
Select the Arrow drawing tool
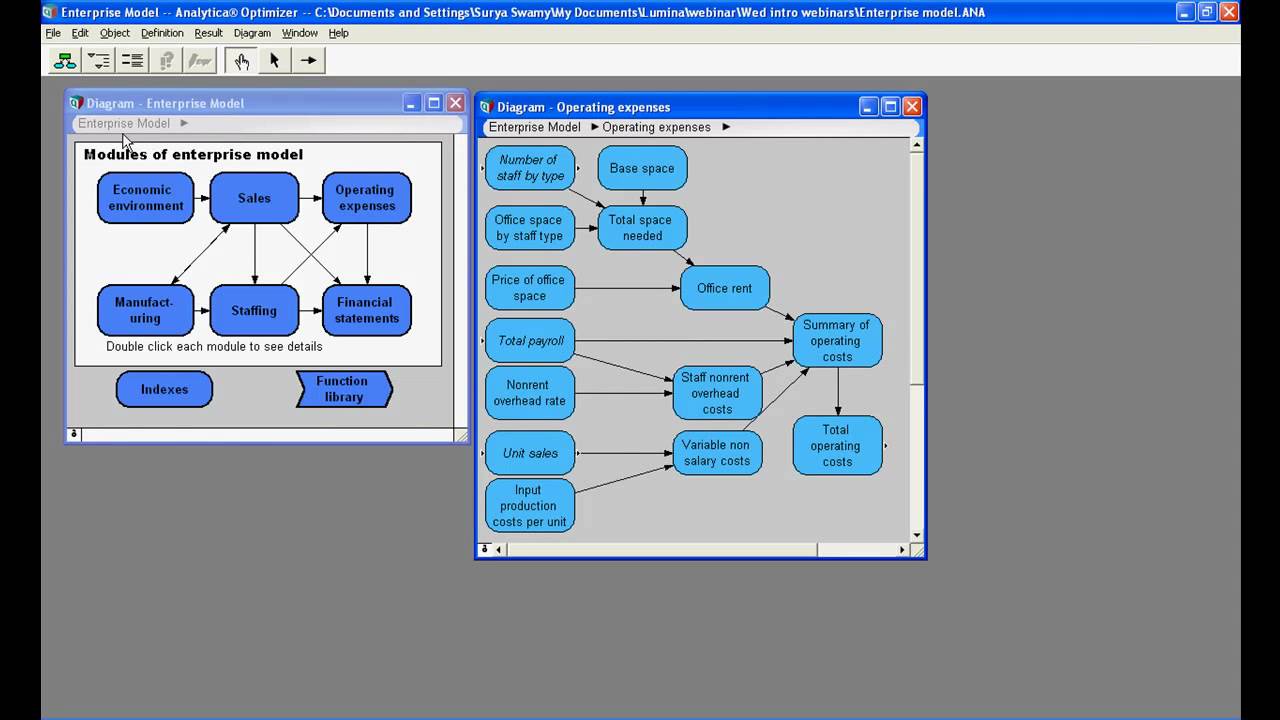[x=308, y=61]
